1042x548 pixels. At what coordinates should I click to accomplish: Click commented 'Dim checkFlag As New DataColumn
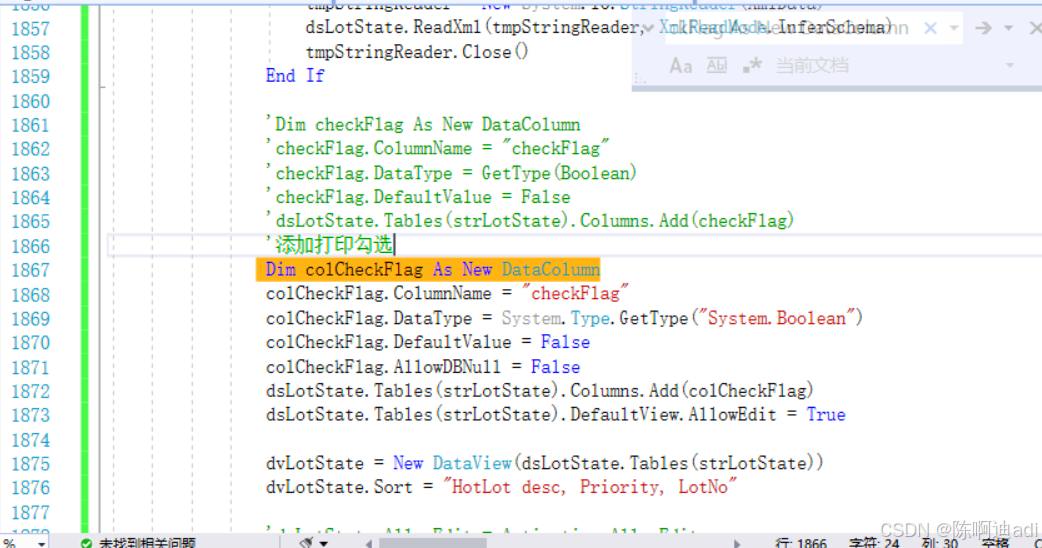point(423,124)
